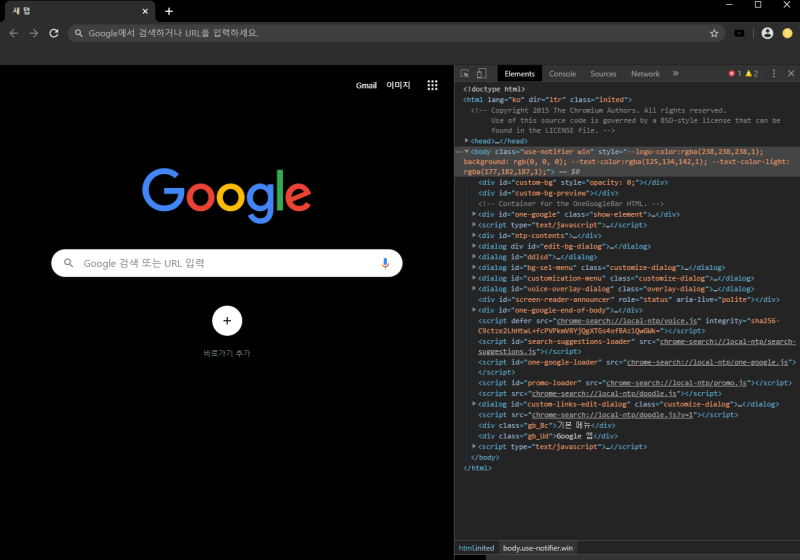Switch to the Console tab
Image resolution: width=800 pixels, height=560 pixels.
[562, 74]
